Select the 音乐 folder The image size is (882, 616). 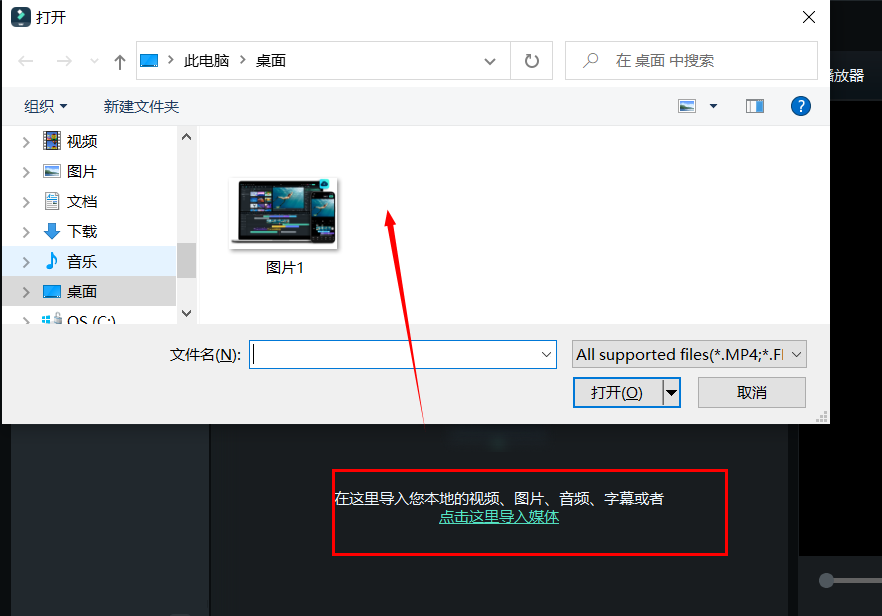81,260
